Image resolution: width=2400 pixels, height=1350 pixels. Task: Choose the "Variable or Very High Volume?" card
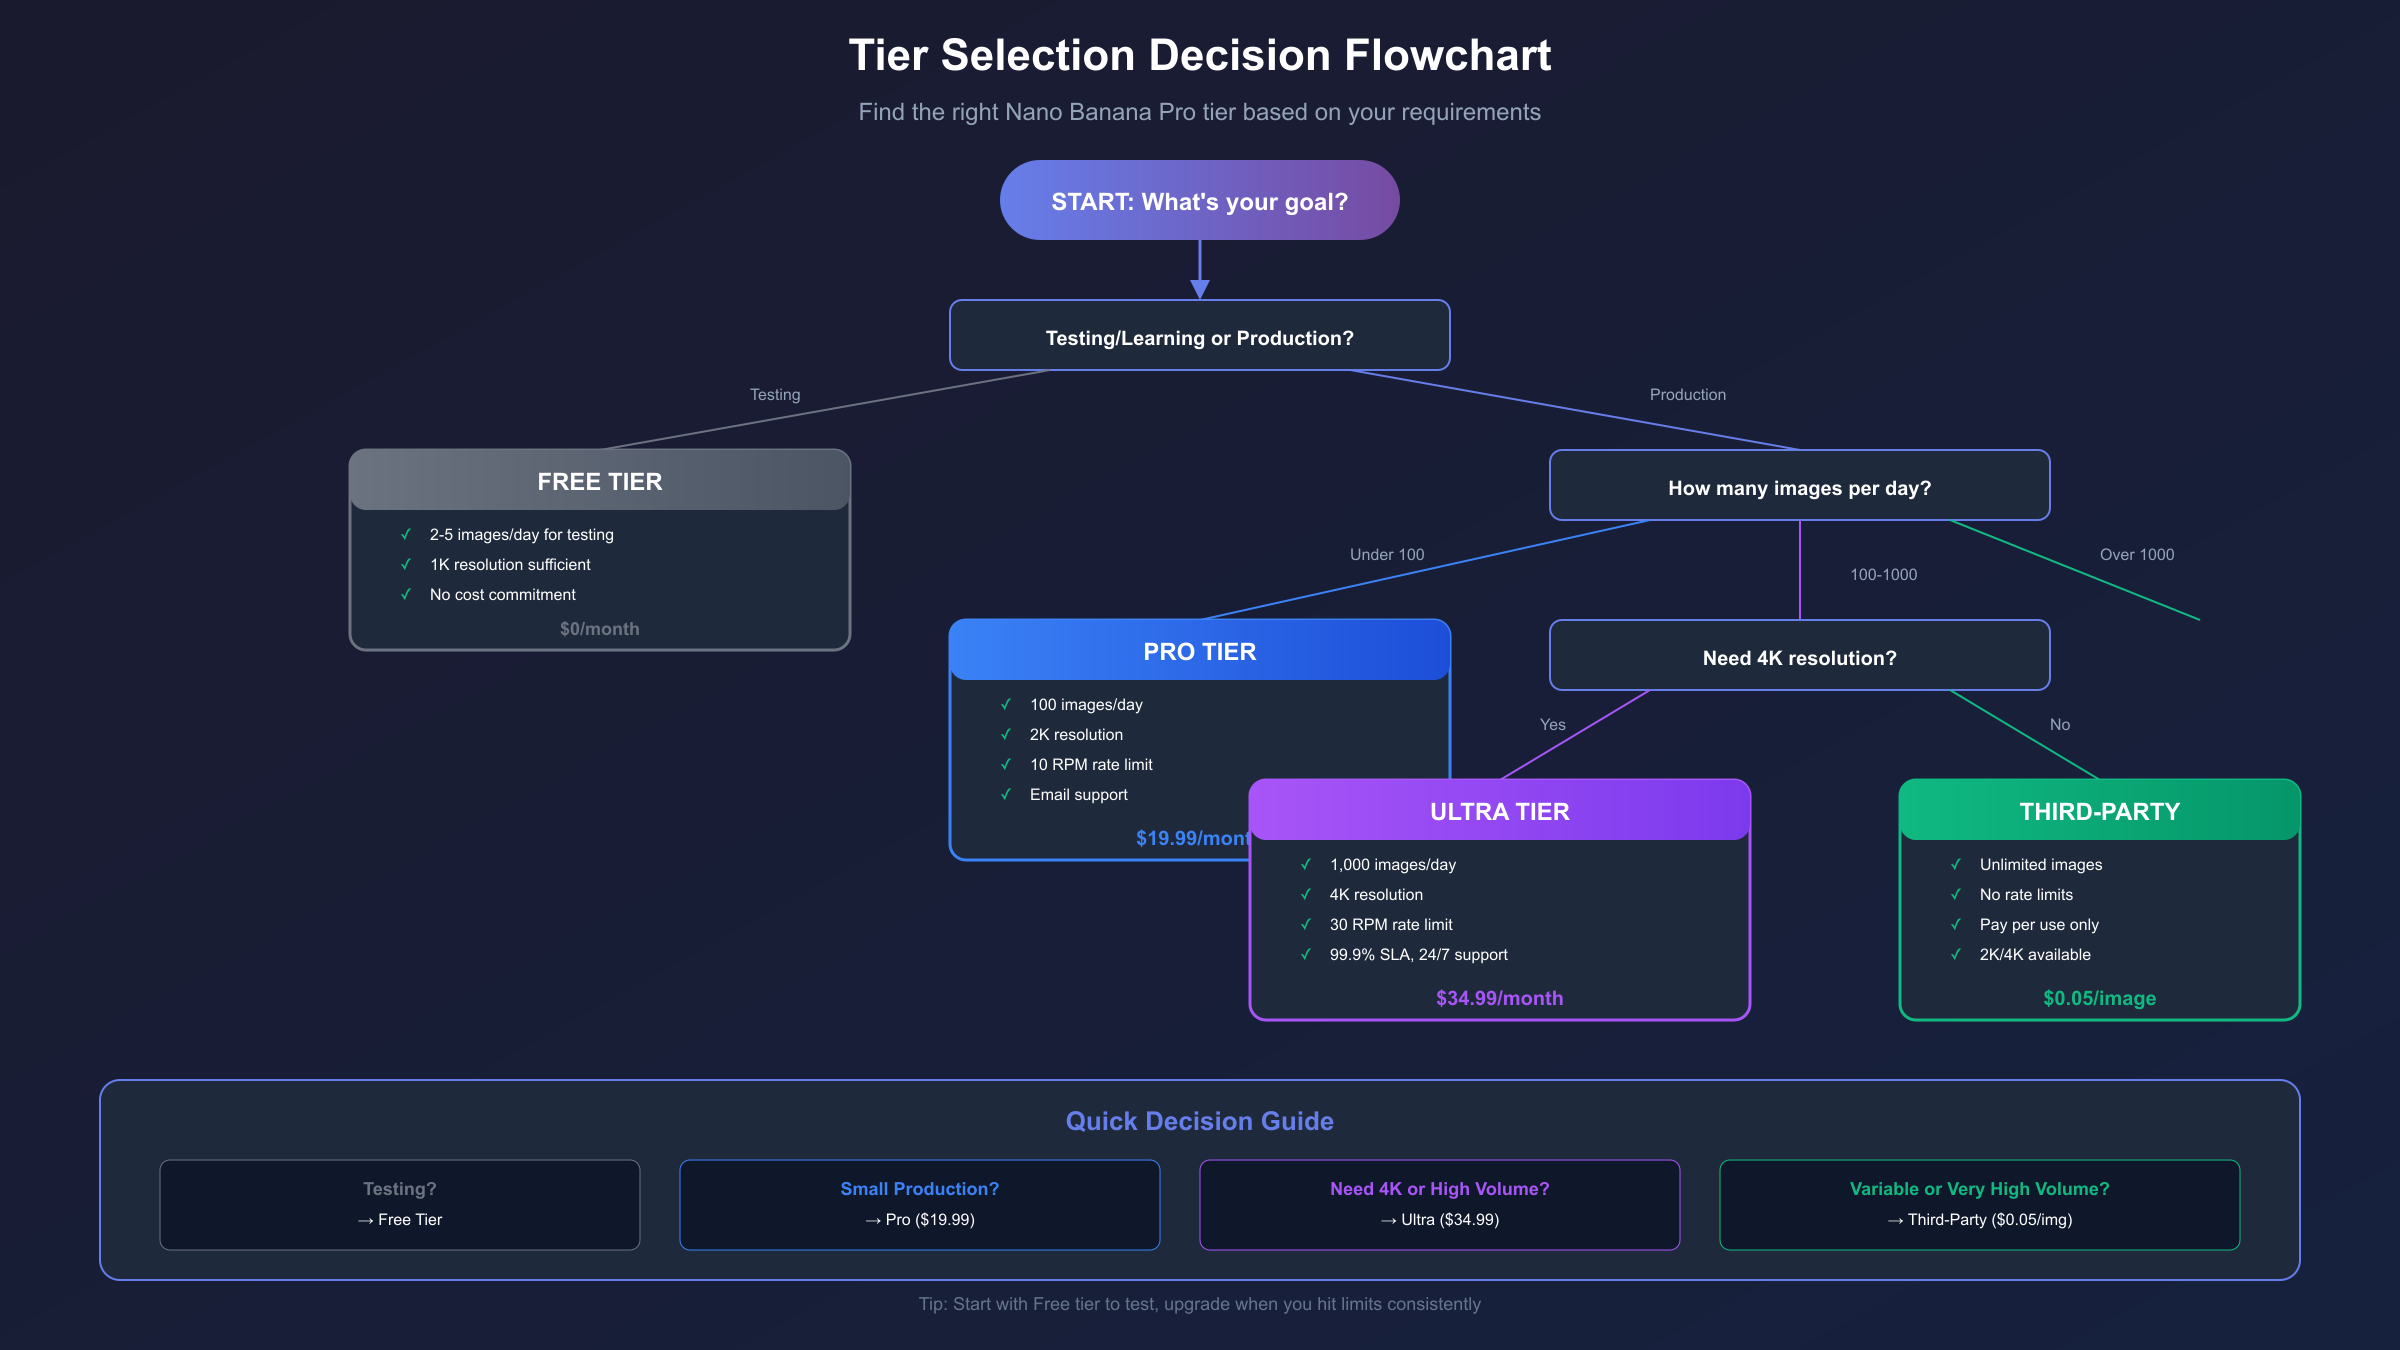1979,1204
